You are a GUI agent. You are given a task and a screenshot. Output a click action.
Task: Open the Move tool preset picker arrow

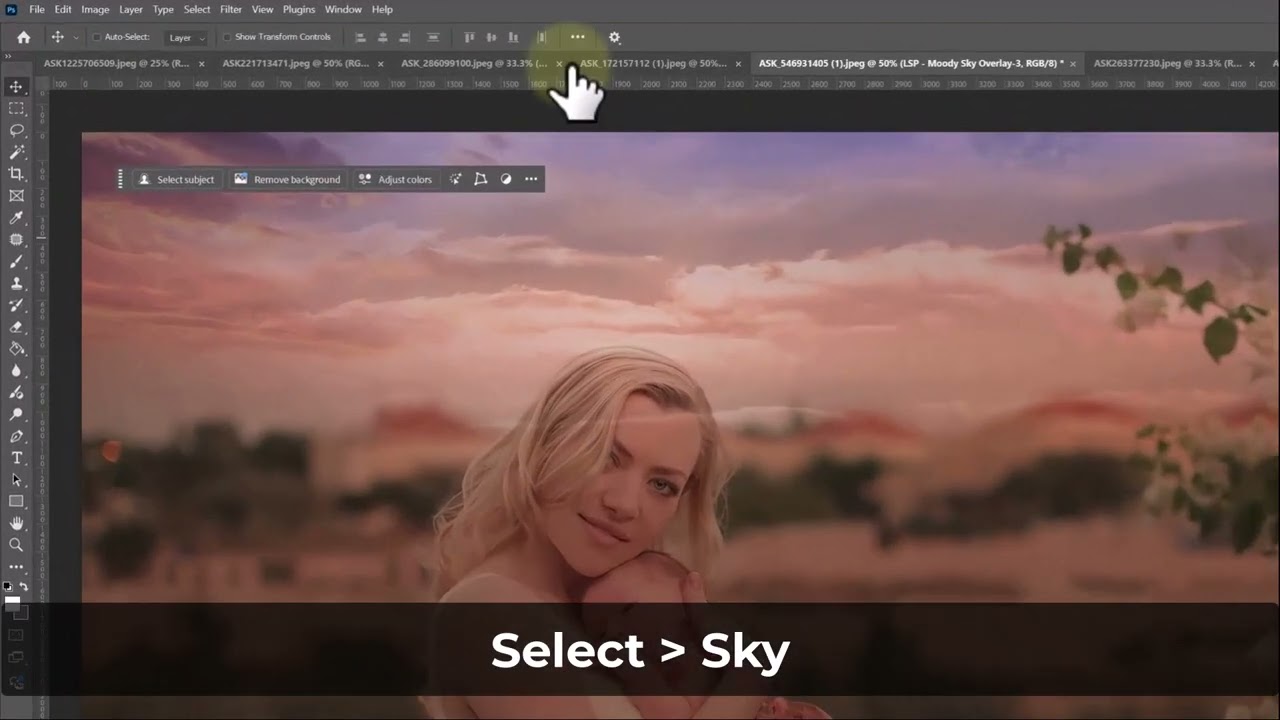pyautogui.click(x=75, y=38)
